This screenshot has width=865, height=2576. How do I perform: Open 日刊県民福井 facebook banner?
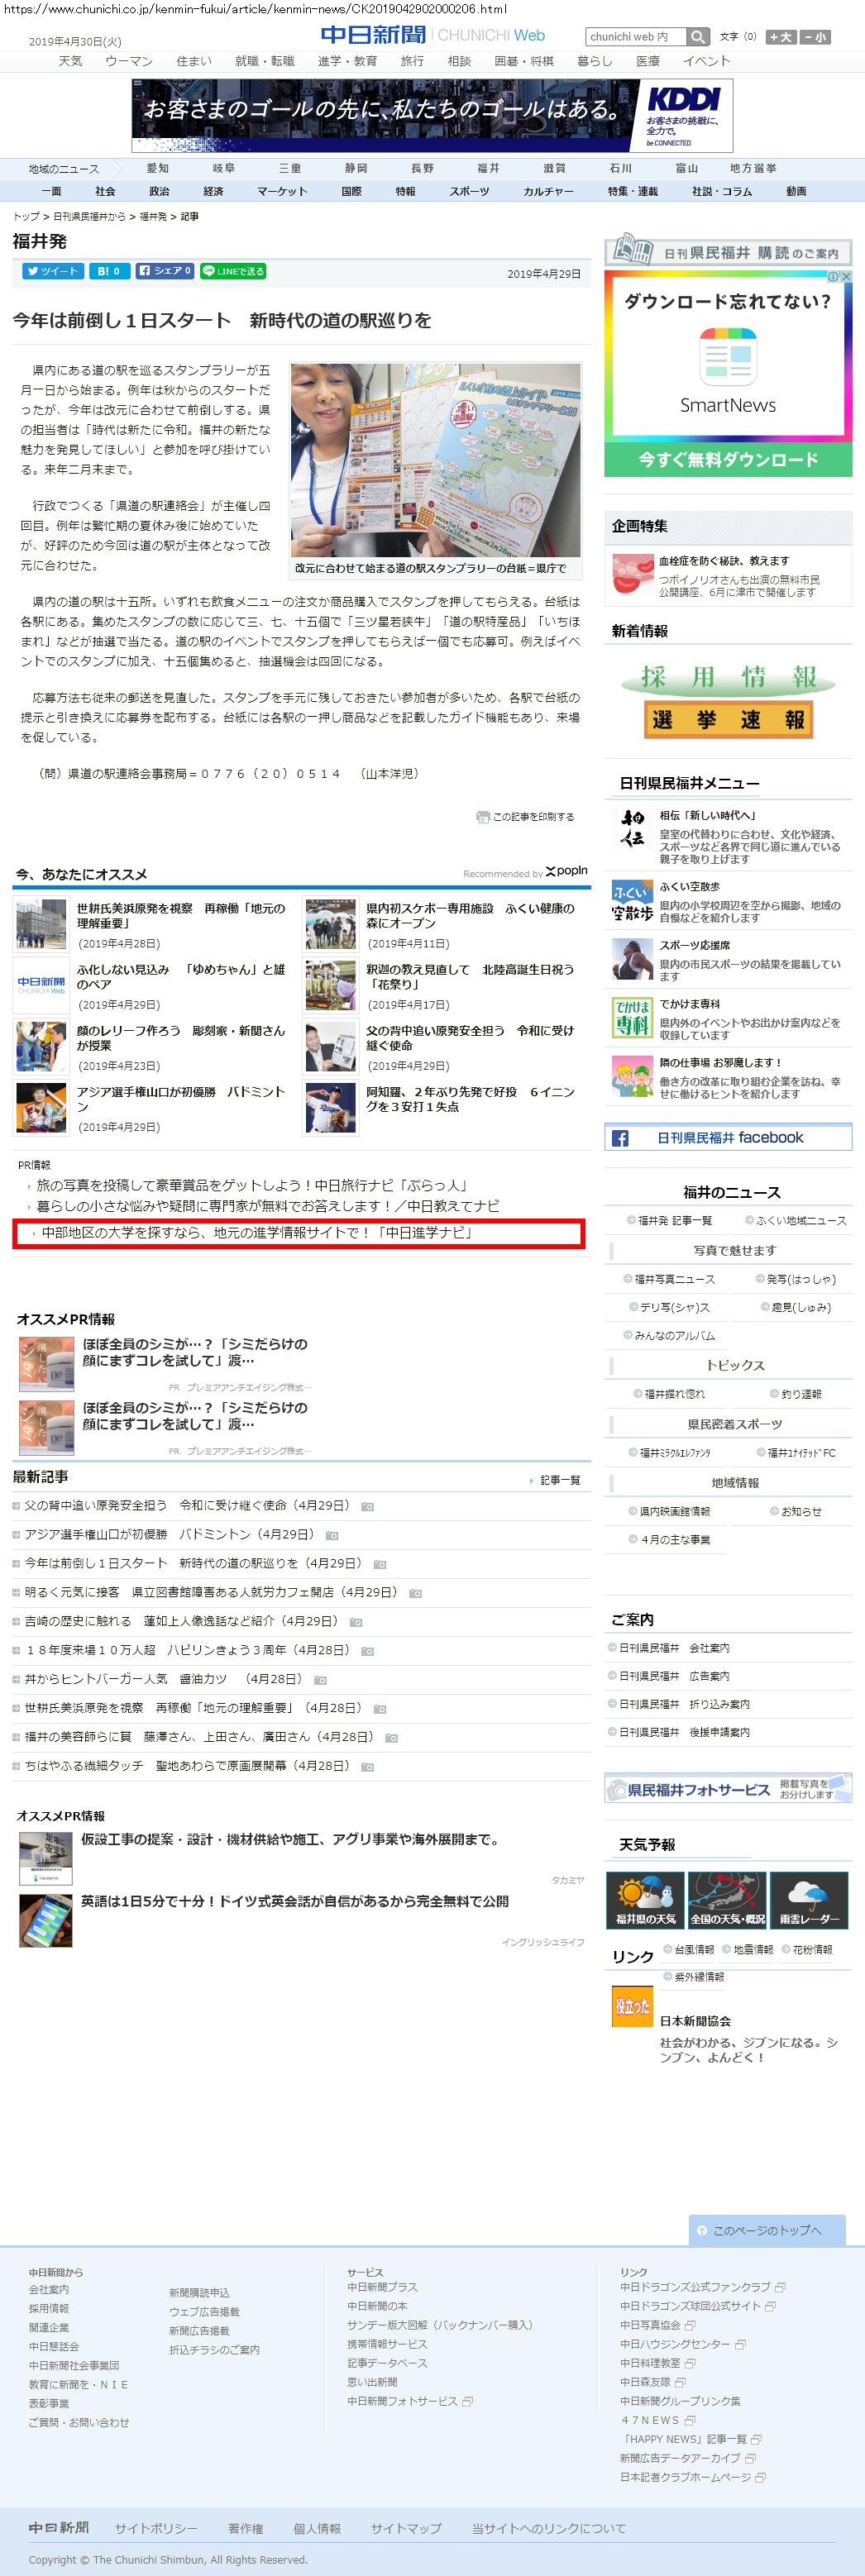point(728,1137)
